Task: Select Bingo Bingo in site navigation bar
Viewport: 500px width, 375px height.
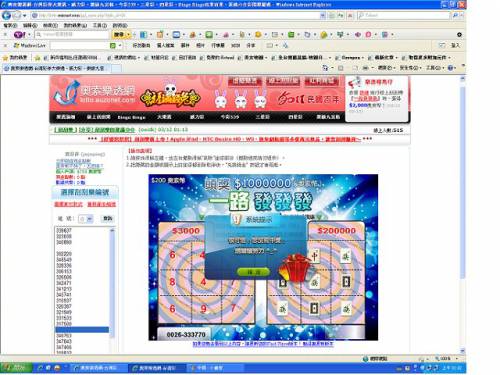Action: pyautogui.click(x=131, y=117)
